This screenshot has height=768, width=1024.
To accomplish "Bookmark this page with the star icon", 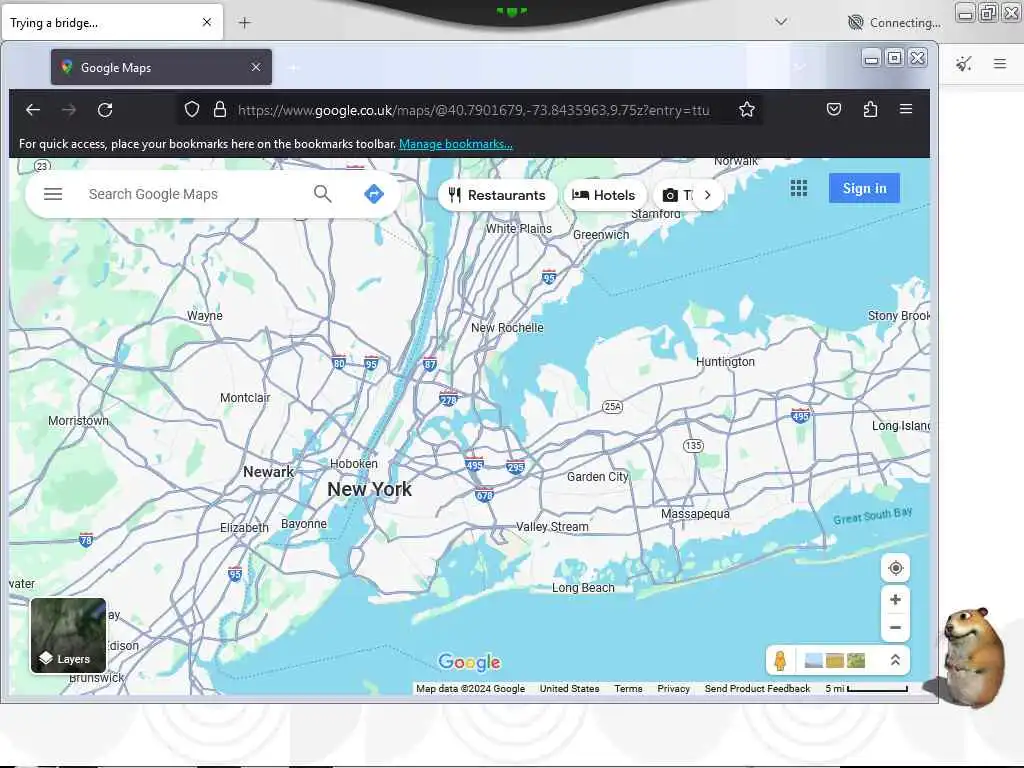I will [x=746, y=109].
